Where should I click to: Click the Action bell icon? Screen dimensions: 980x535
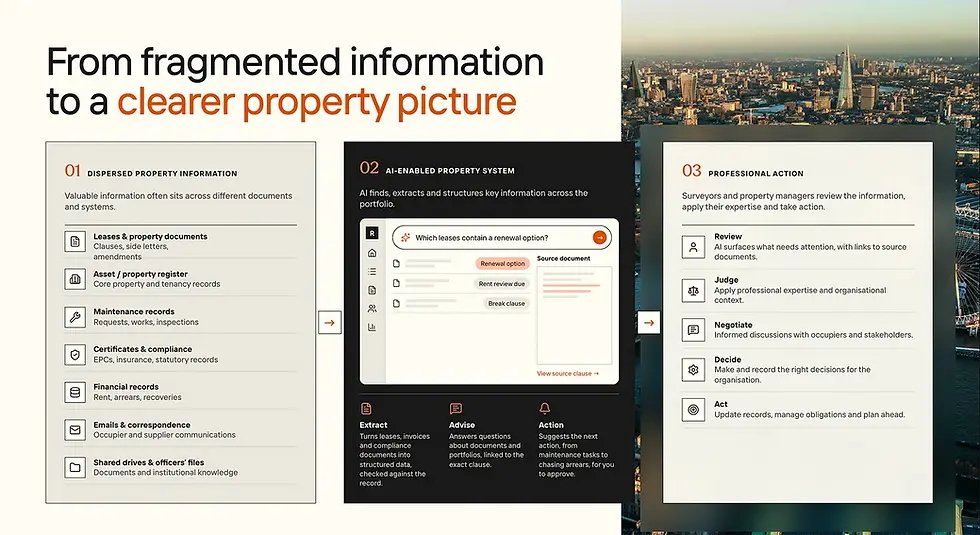(x=544, y=409)
